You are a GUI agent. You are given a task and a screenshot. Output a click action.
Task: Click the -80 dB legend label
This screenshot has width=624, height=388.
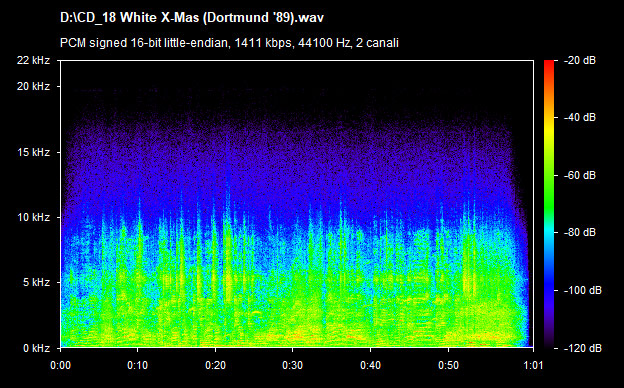click(580, 232)
